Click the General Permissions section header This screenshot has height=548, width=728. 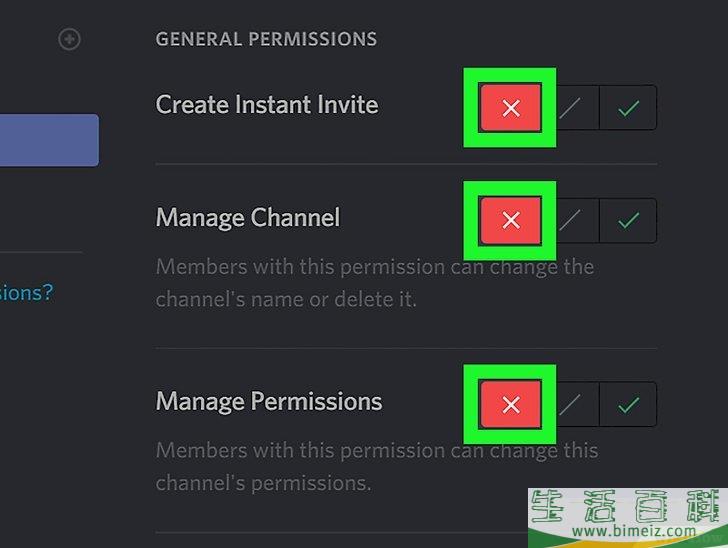coord(266,40)
